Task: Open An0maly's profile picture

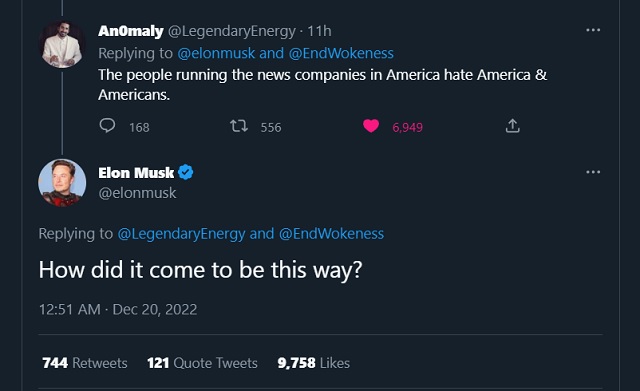Action: tap(62, 44)
